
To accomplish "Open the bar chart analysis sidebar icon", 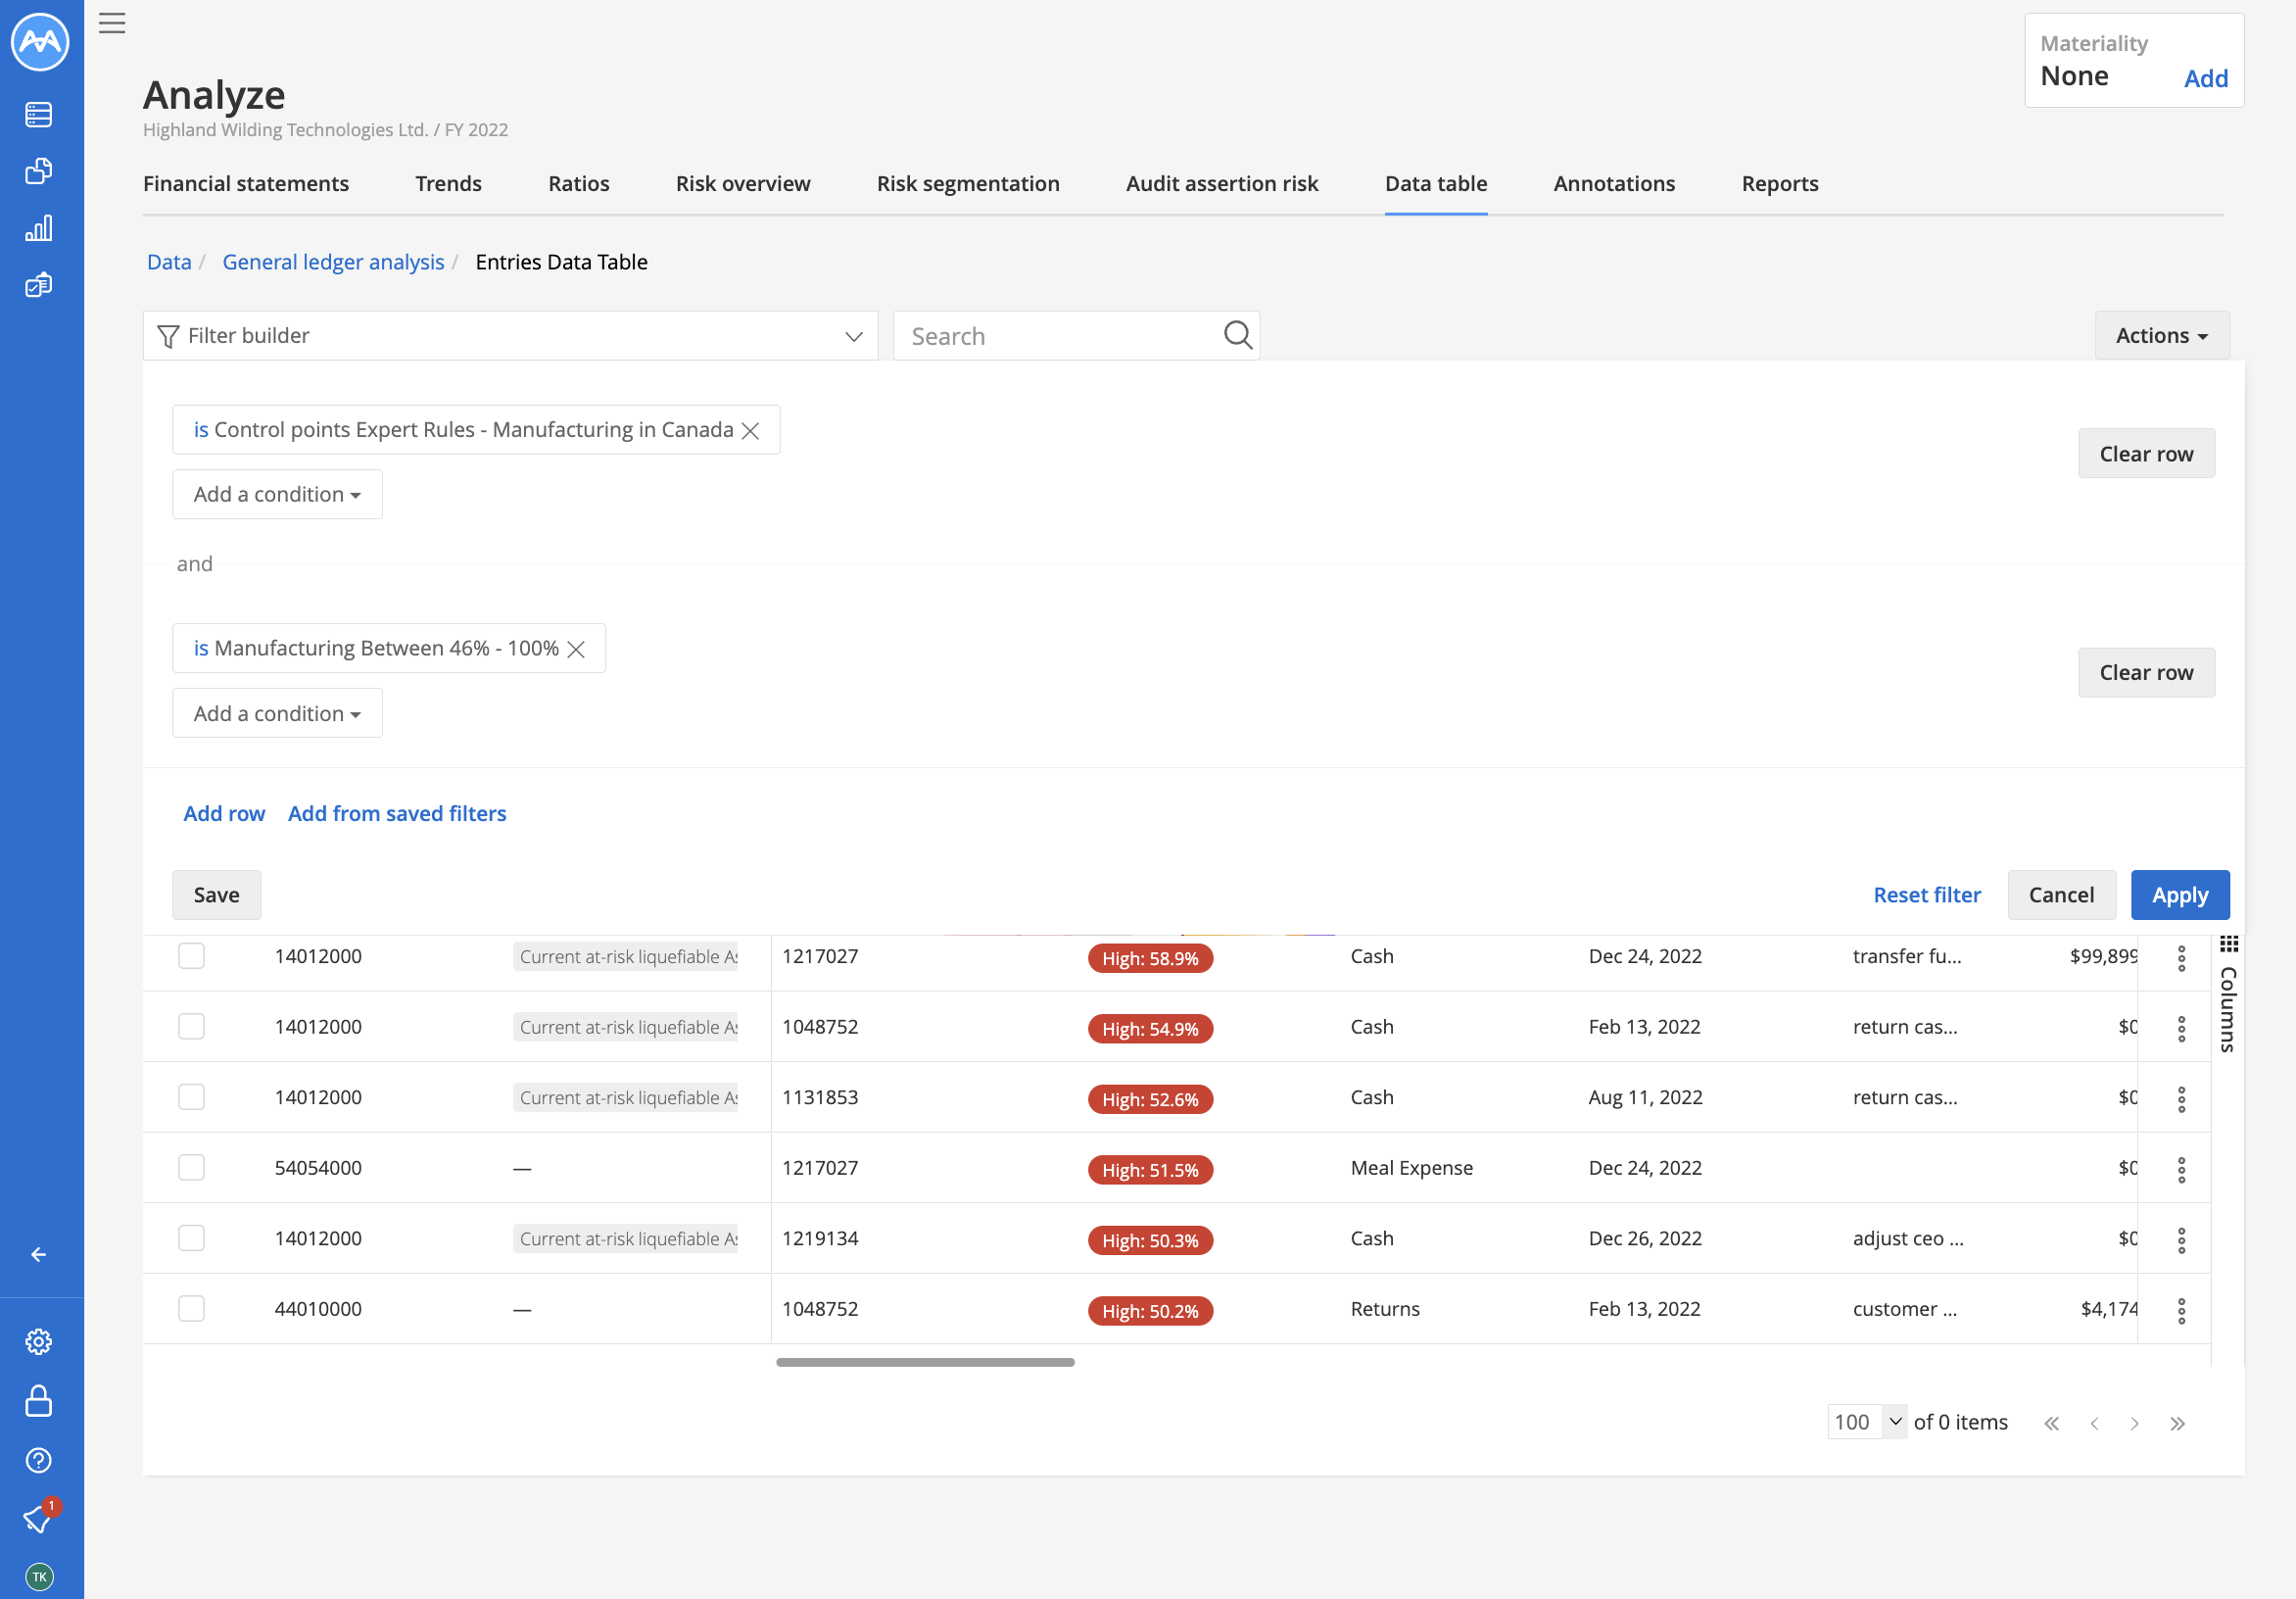I will pyautogui.click(x=39, y=228).
